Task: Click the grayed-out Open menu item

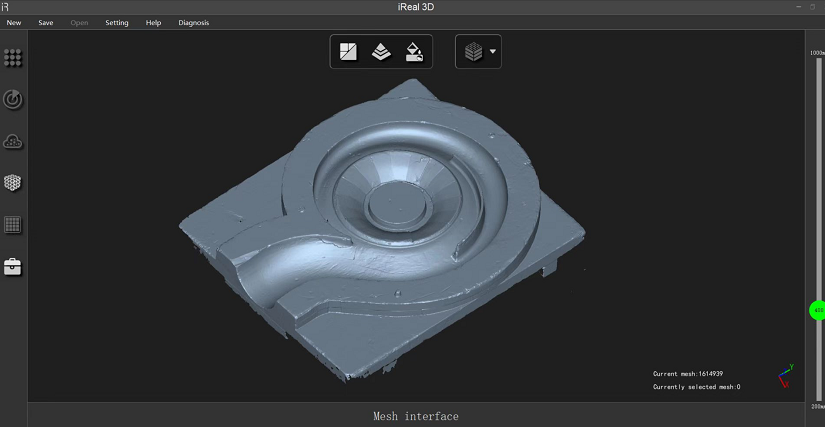Action: (79, 23)
